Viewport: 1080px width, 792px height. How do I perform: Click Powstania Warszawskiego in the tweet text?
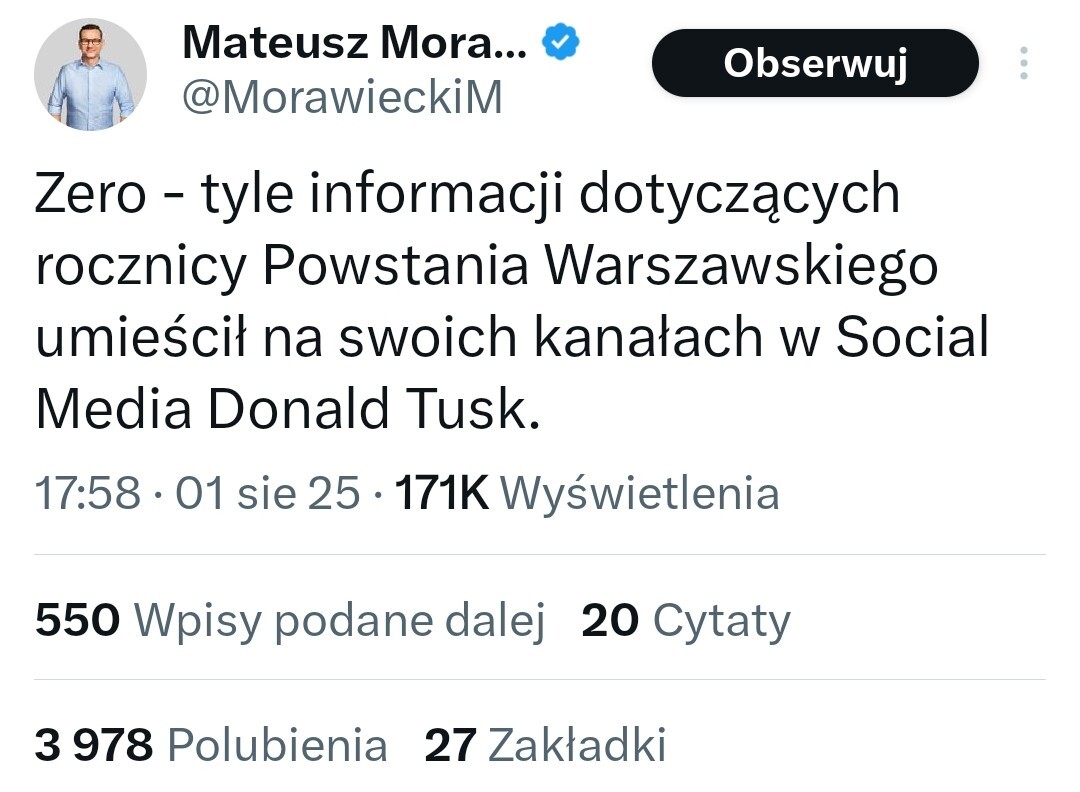pos(602,266)
